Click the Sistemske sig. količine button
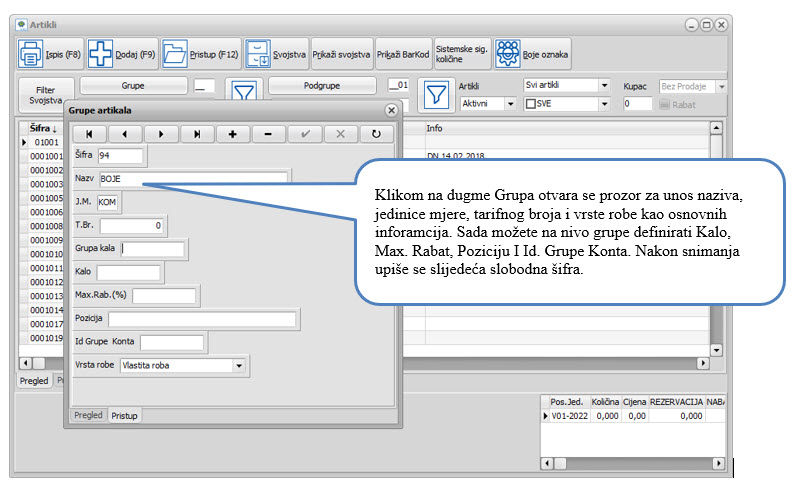800x489 pixels. [x=462, y=54]
